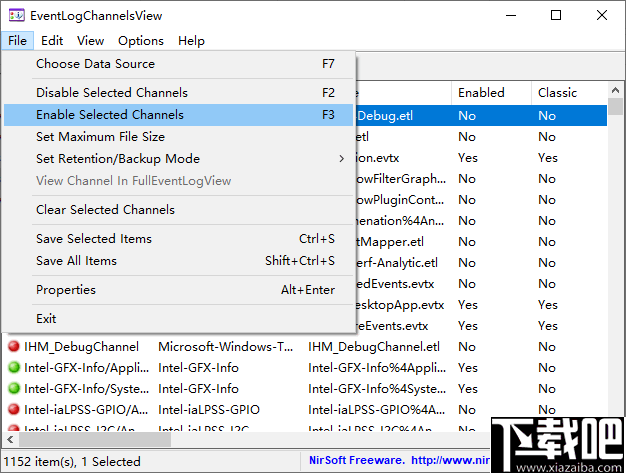The width and height of the screenshot is (626, 473).
Task: Click green icon of Intel-GFX-Info/Appli row
Action: click(14, 368)
